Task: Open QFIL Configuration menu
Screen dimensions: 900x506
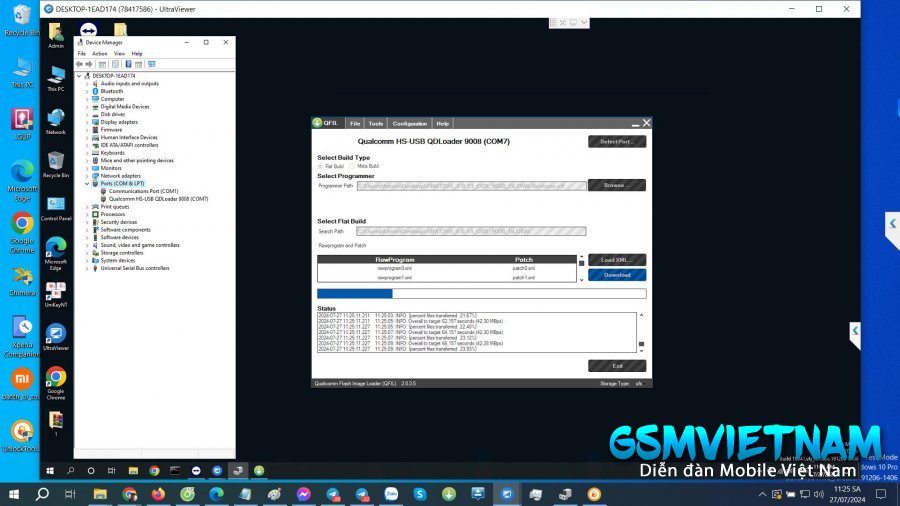Action: pyautogui.click(x=410, y=123)
